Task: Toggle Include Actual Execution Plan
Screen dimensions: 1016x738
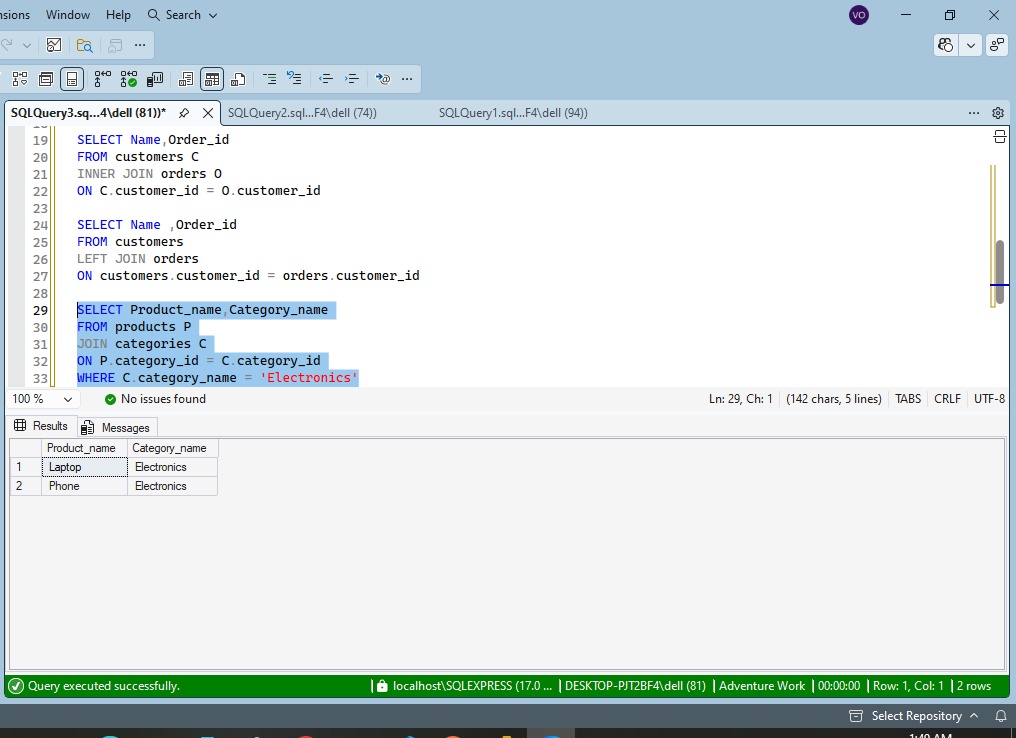Action: pos(102,79)
